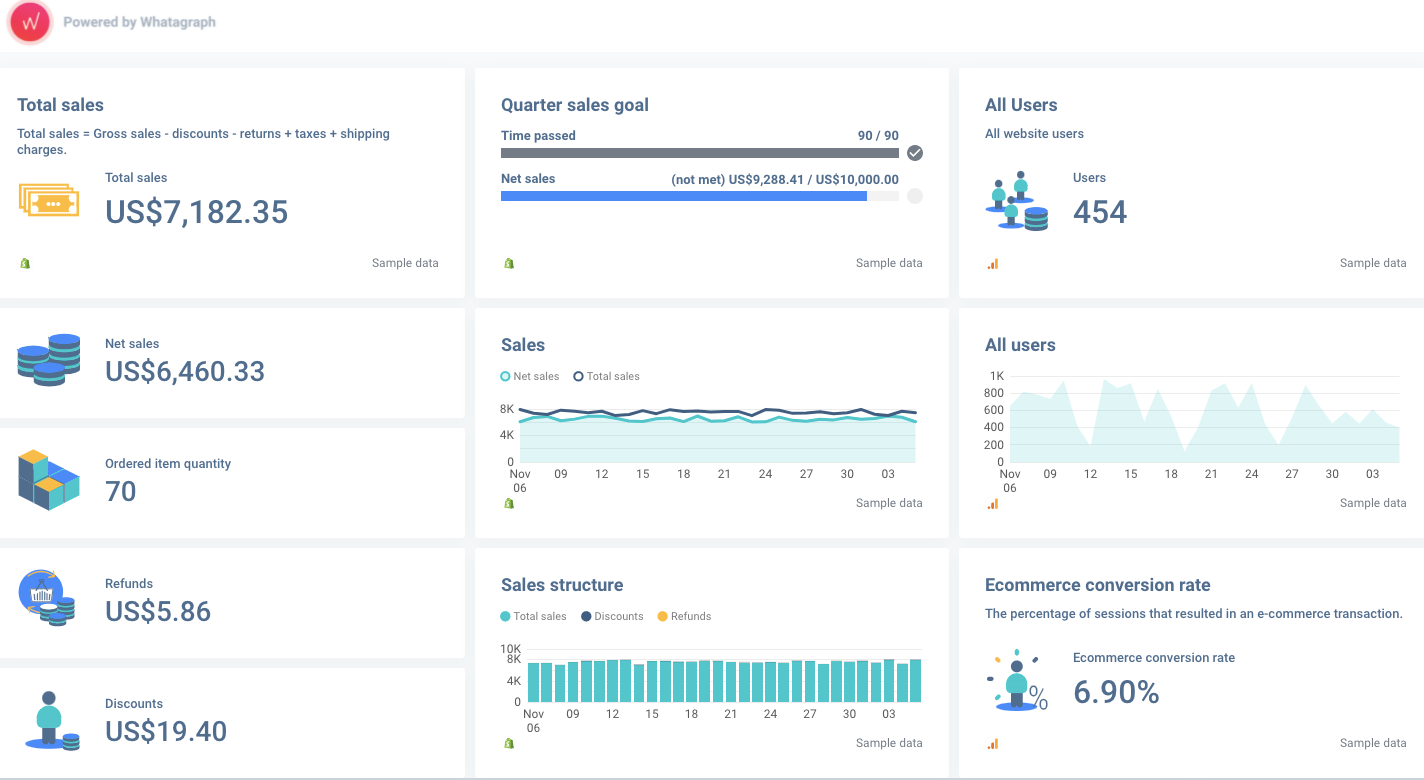Screen dimensions: 1424x780
Task: Click the All users area chart plot
Action: click(1205, 419)
